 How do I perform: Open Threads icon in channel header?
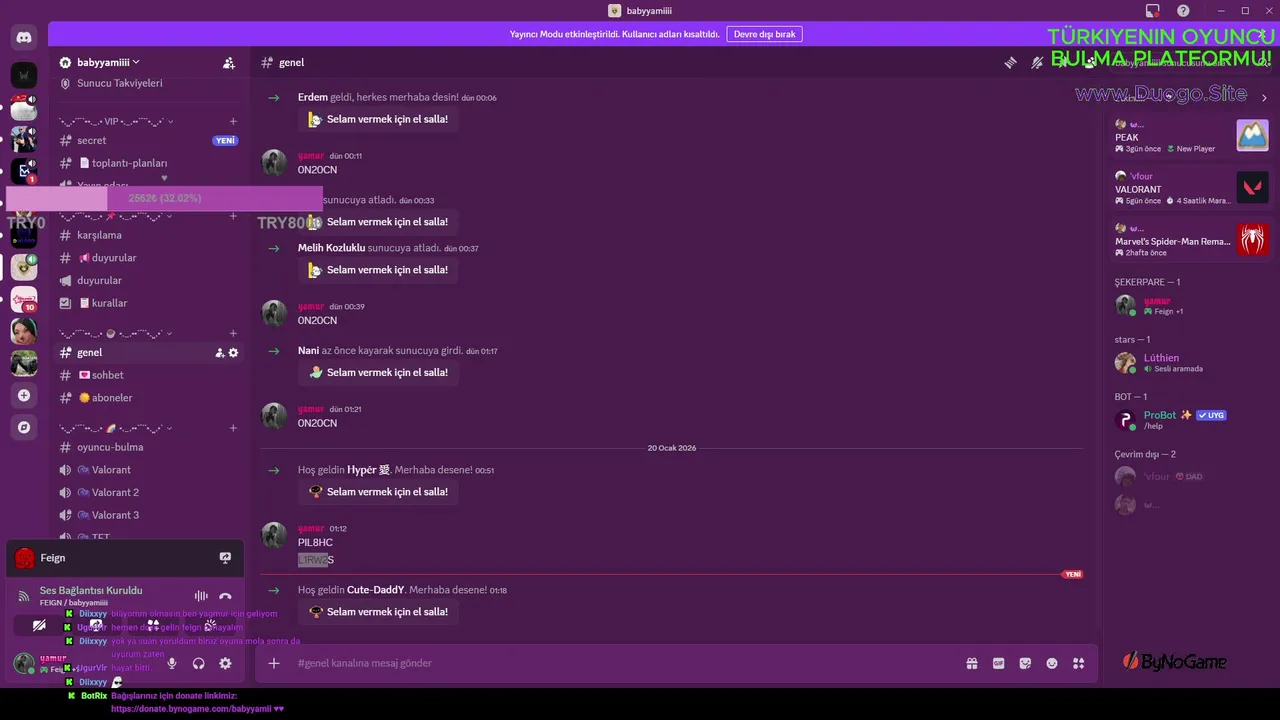point(1010,62)
